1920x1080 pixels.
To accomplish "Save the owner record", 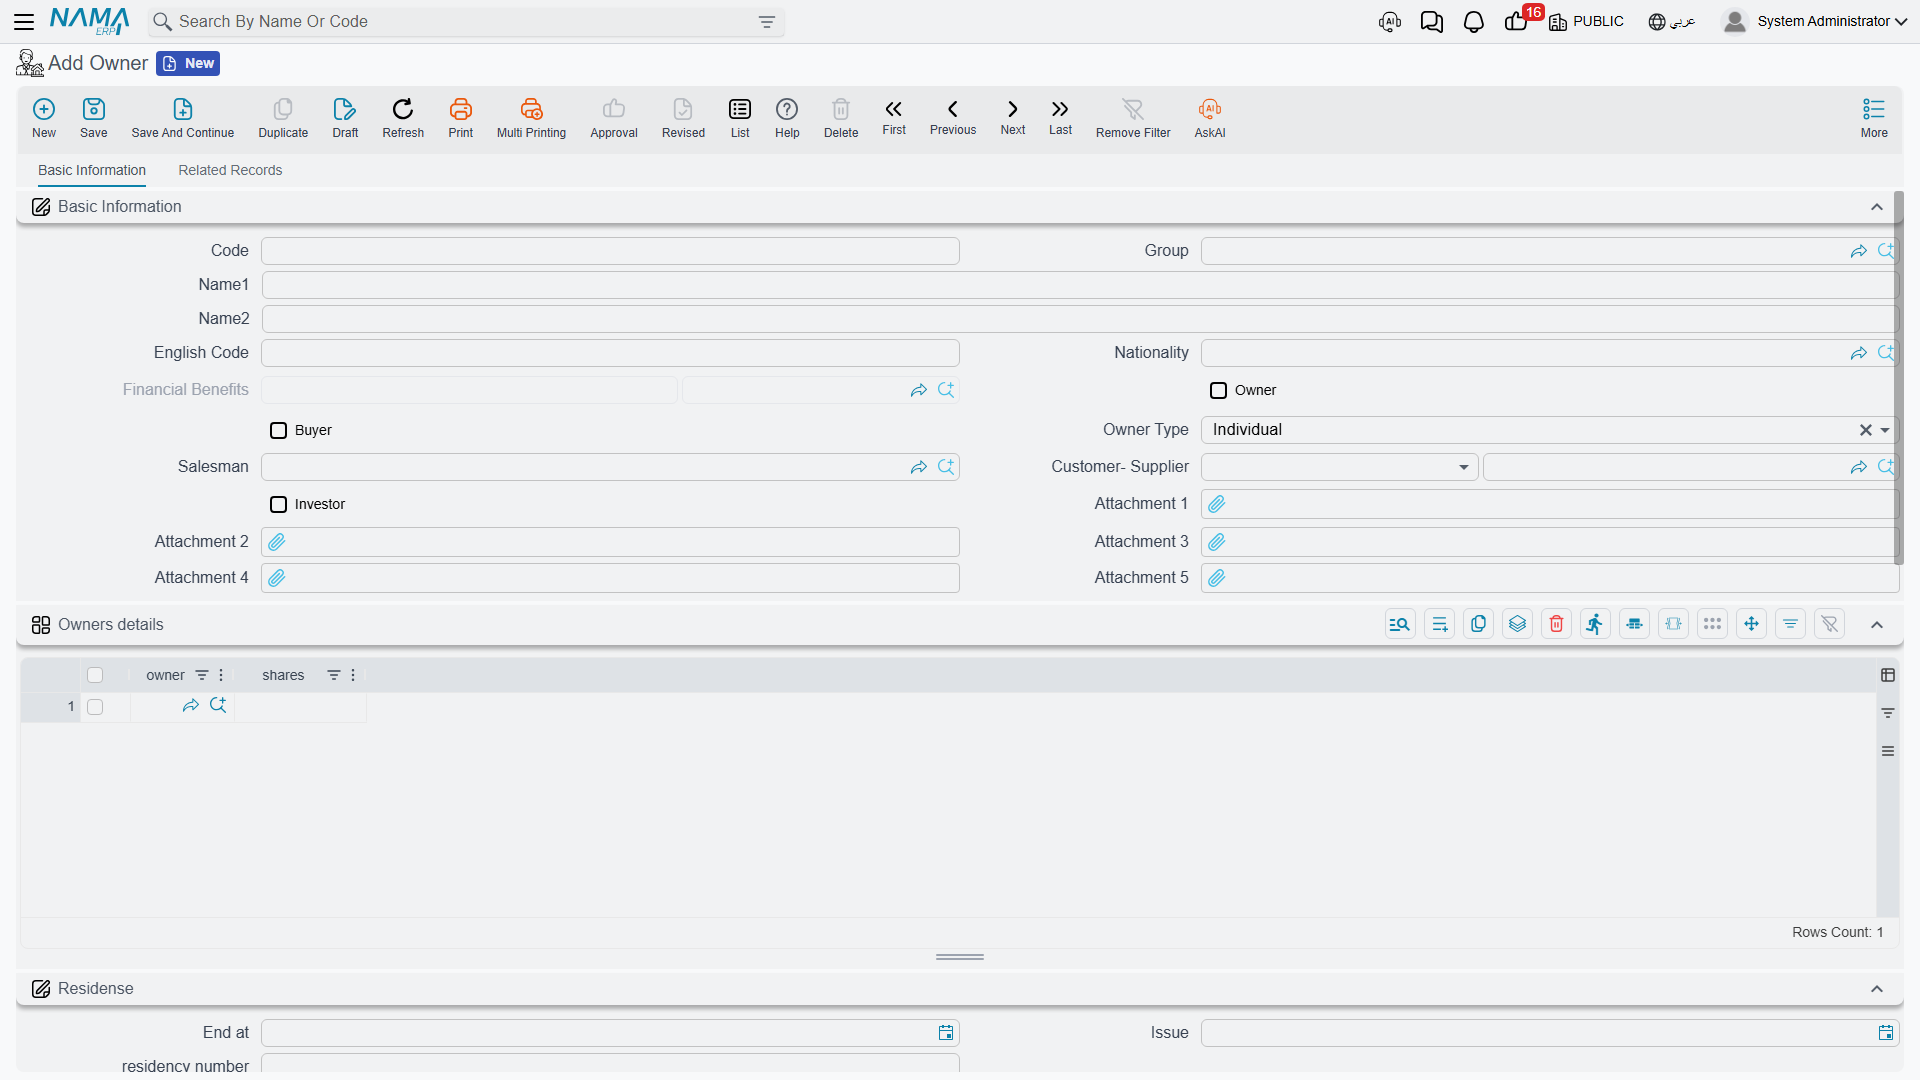I will (x=93, y=117).
